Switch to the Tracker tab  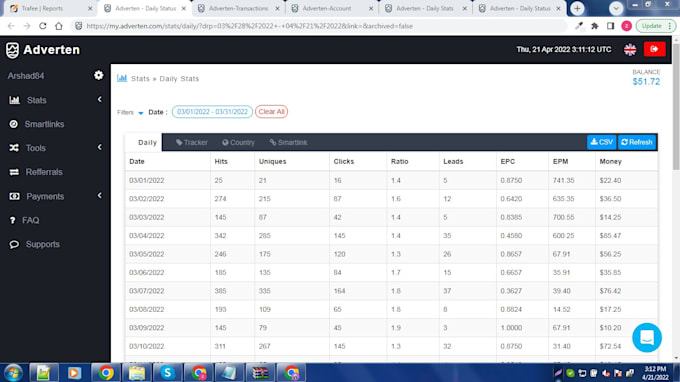(x=192, y=142)
